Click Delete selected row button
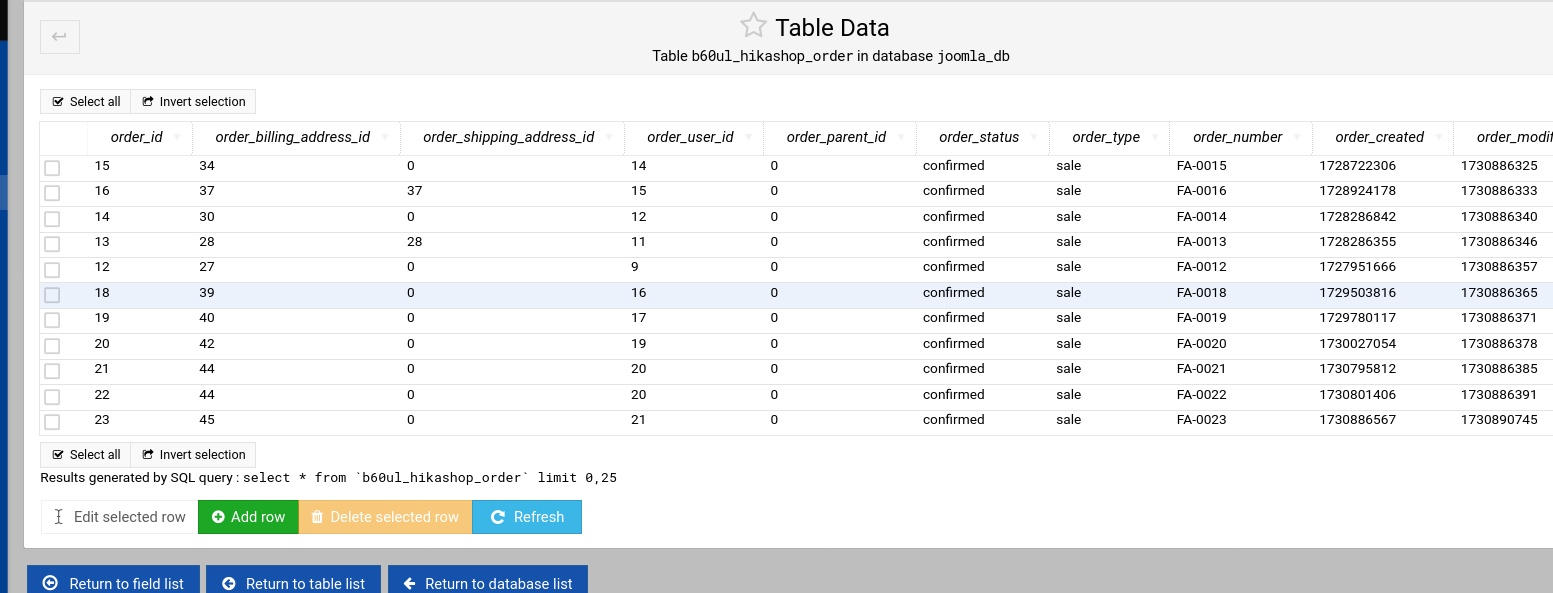 [x=385, y=517]
